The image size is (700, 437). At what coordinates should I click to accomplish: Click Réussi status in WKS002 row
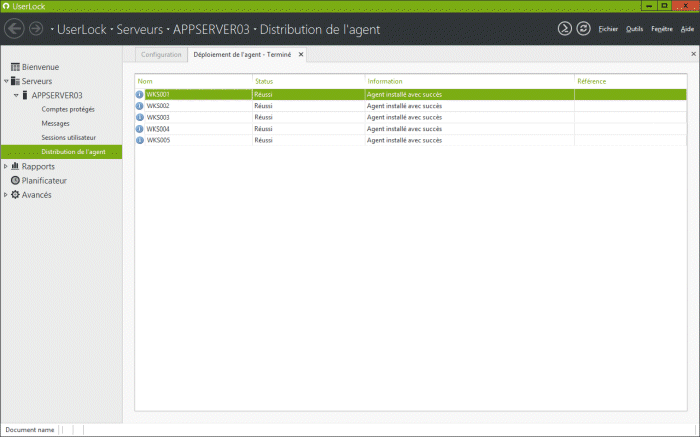click(x=263, y=106)
